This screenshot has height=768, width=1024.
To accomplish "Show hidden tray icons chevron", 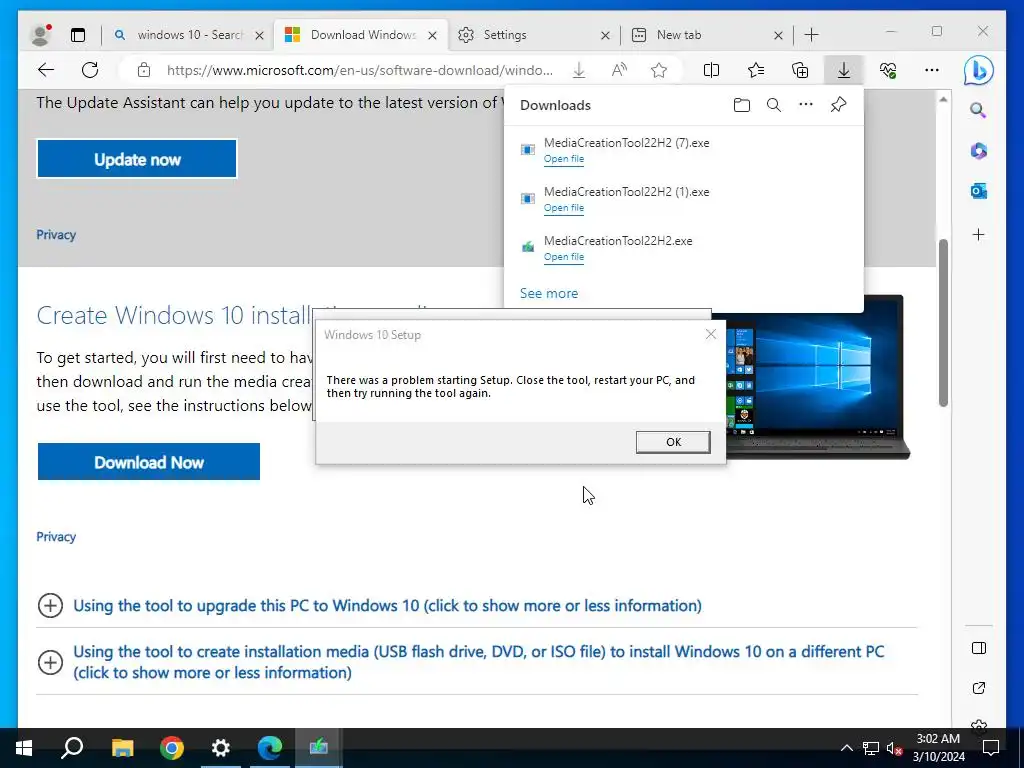I will (x=846, y=748).
